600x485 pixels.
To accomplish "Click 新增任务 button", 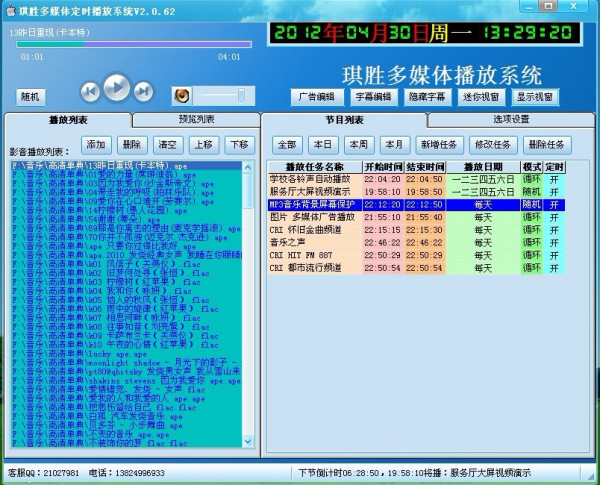I will click(x=439, y=145).
